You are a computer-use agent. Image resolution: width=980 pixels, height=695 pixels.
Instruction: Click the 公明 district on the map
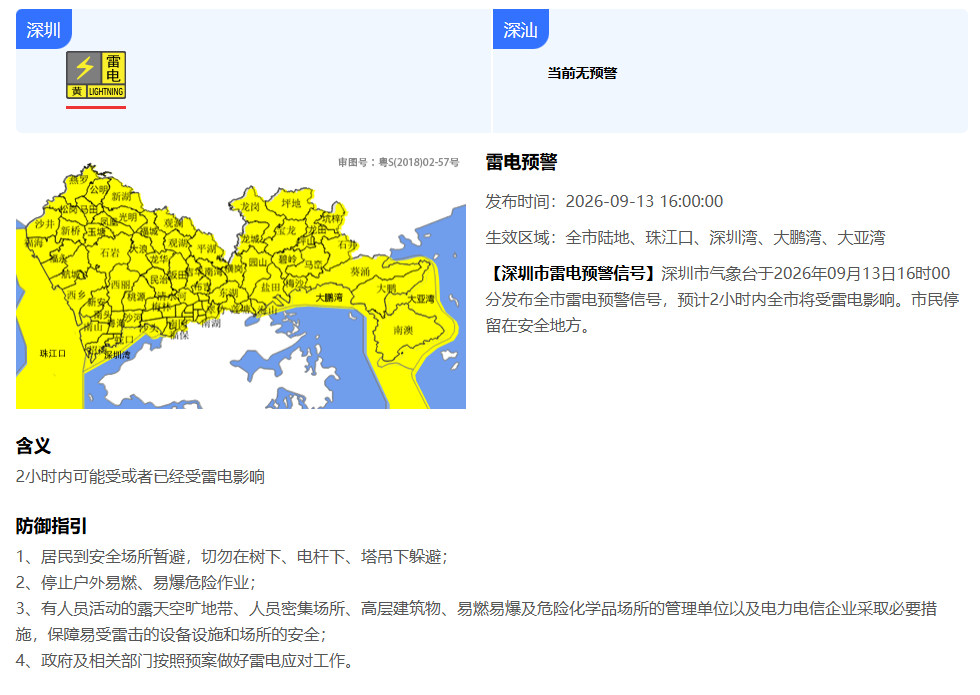click(x=98, y=189)
